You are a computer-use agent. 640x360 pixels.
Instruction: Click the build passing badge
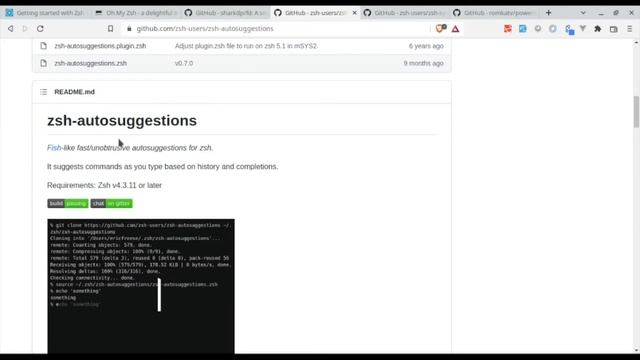(68, 203)
